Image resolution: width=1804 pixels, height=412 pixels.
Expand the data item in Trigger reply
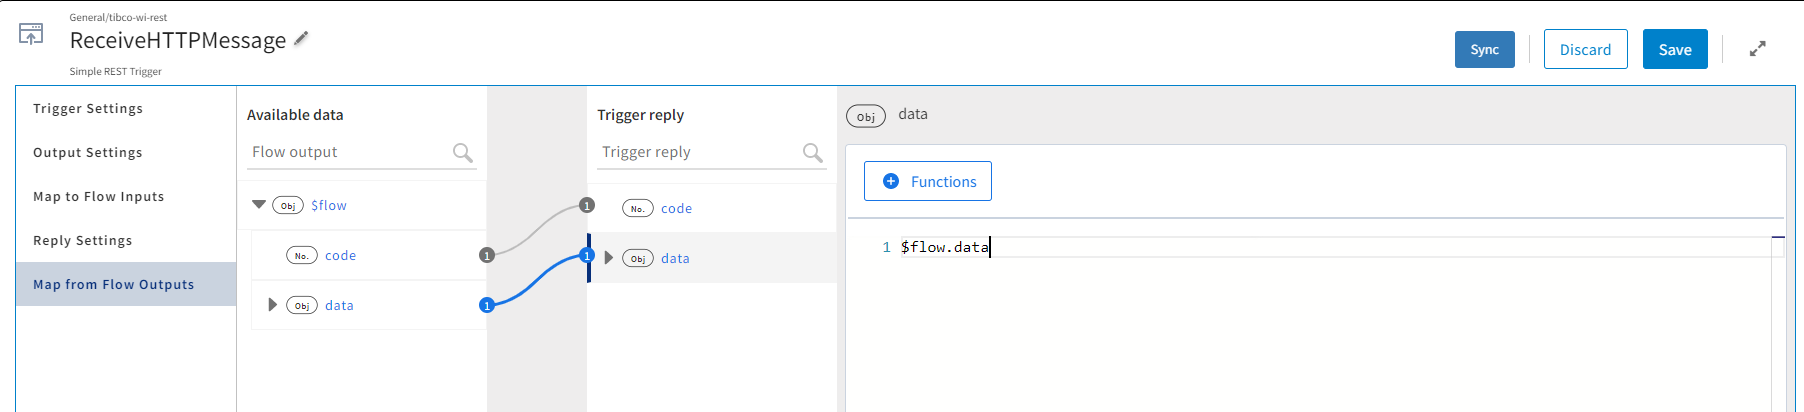click(608, 258)
